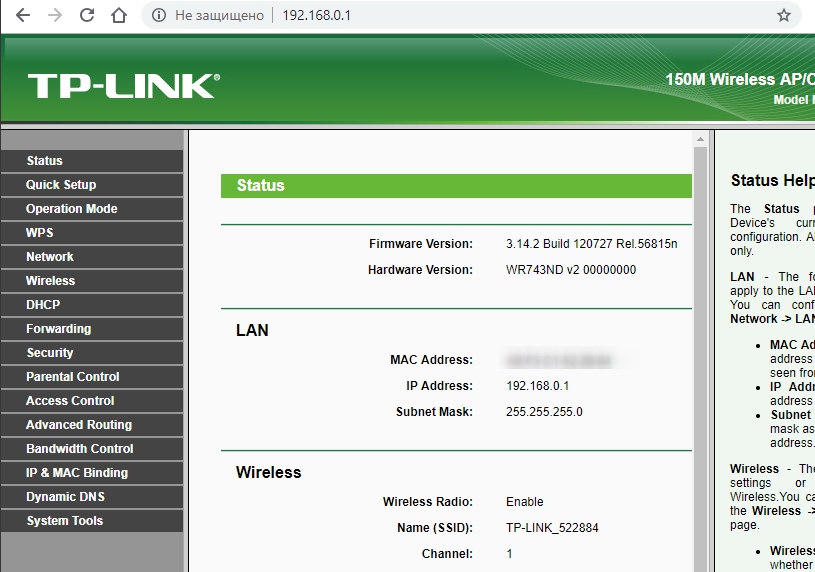
Task: Click the address bar URL 192.168.0.1
Action: coord(316,16)
